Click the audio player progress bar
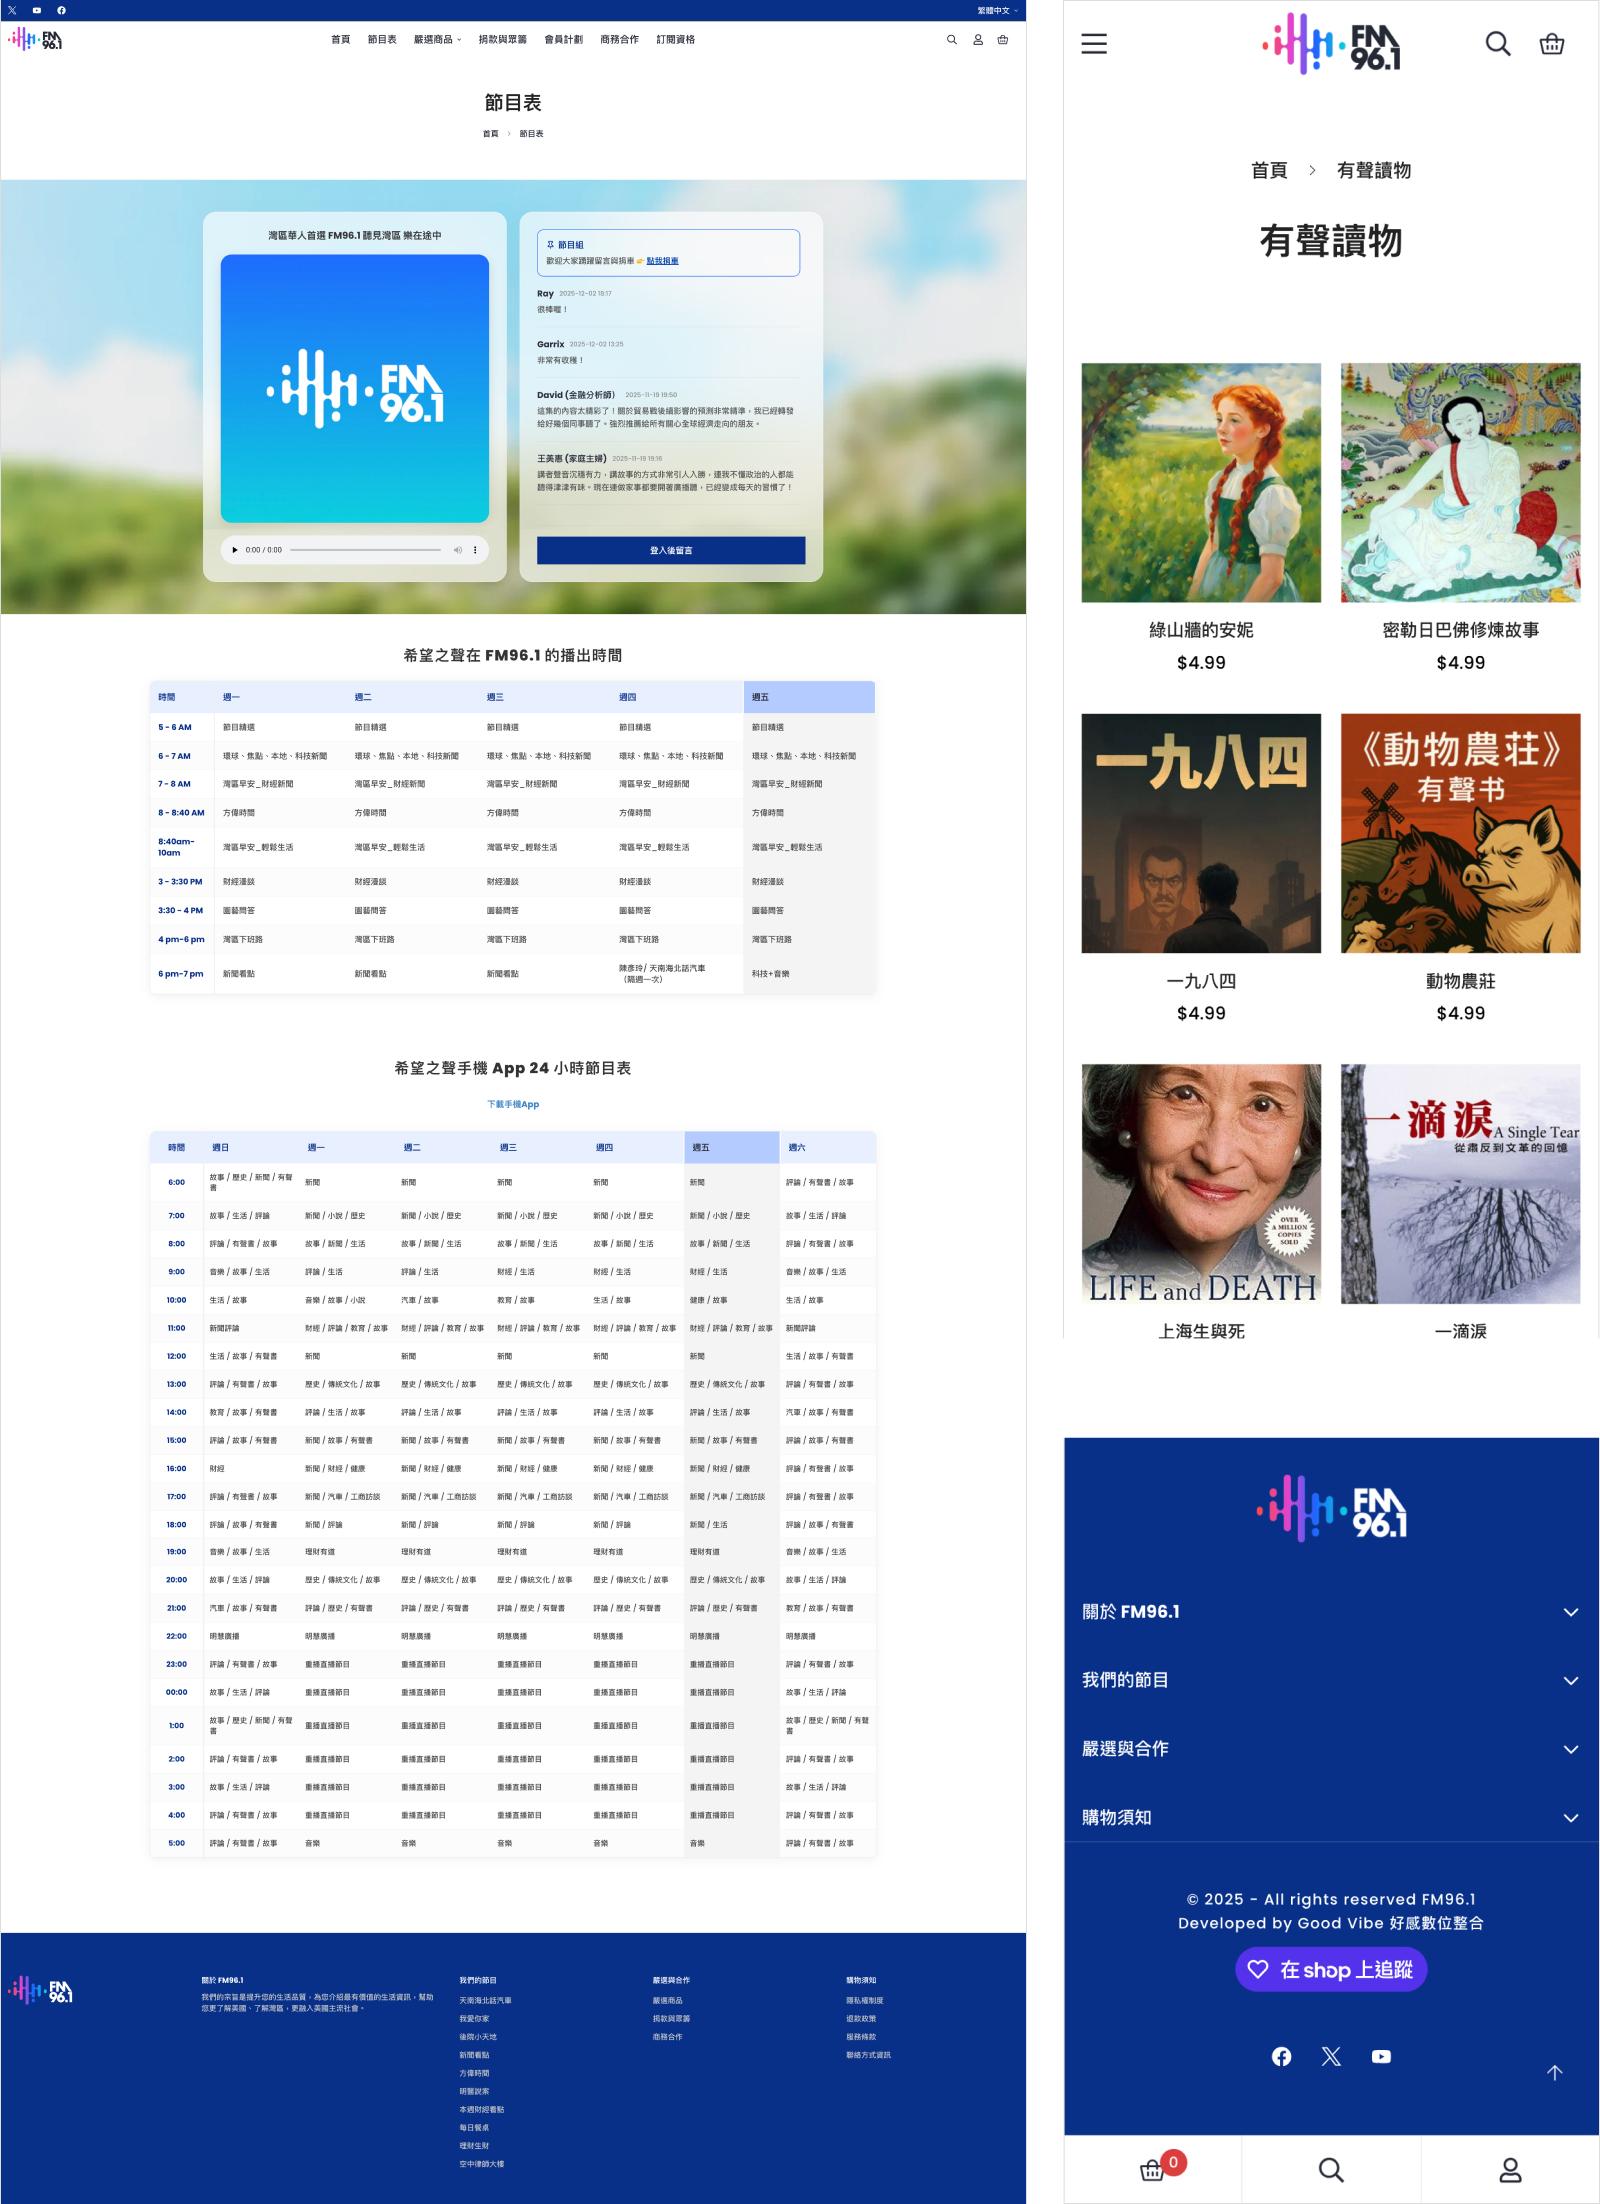 pyautogui.click(x=366, y=550)
